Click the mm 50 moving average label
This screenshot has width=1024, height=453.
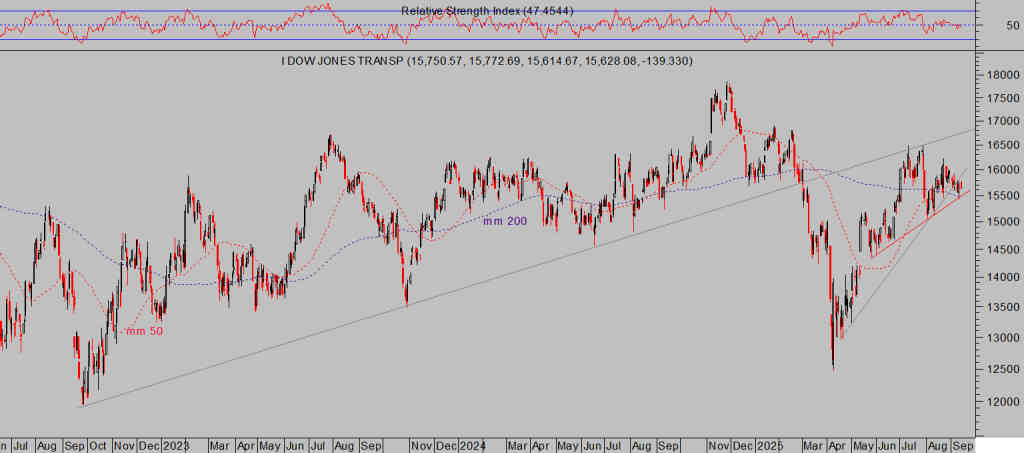[144, 332]
